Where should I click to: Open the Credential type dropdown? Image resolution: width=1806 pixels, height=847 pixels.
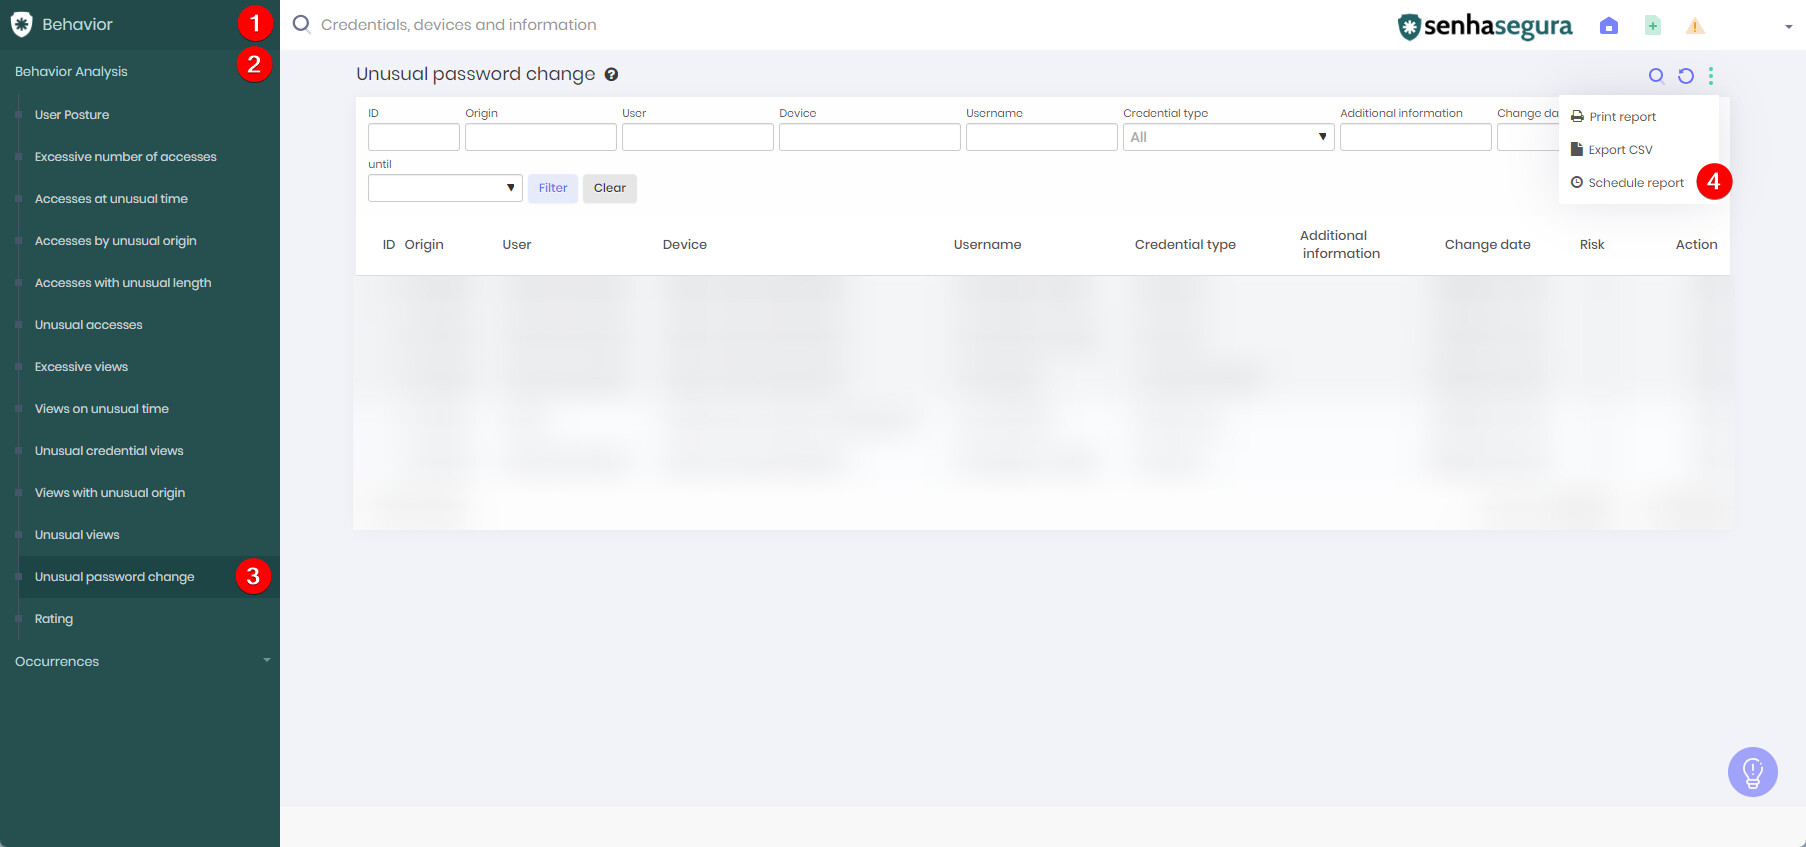pos(1229,137)
